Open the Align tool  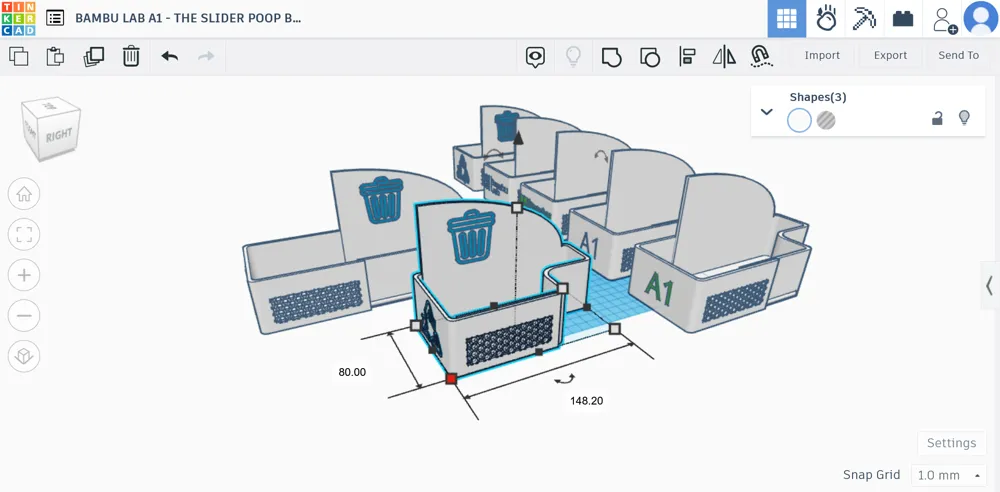[x=687, y=56]
